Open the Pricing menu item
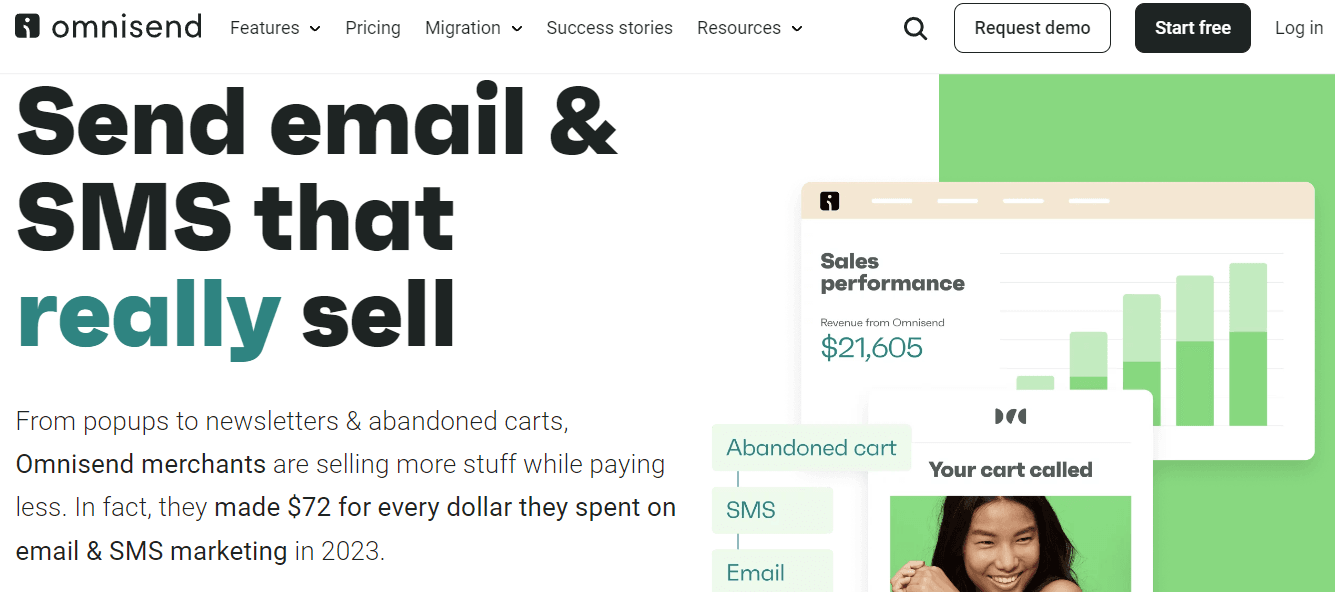 tap(373, 28)
